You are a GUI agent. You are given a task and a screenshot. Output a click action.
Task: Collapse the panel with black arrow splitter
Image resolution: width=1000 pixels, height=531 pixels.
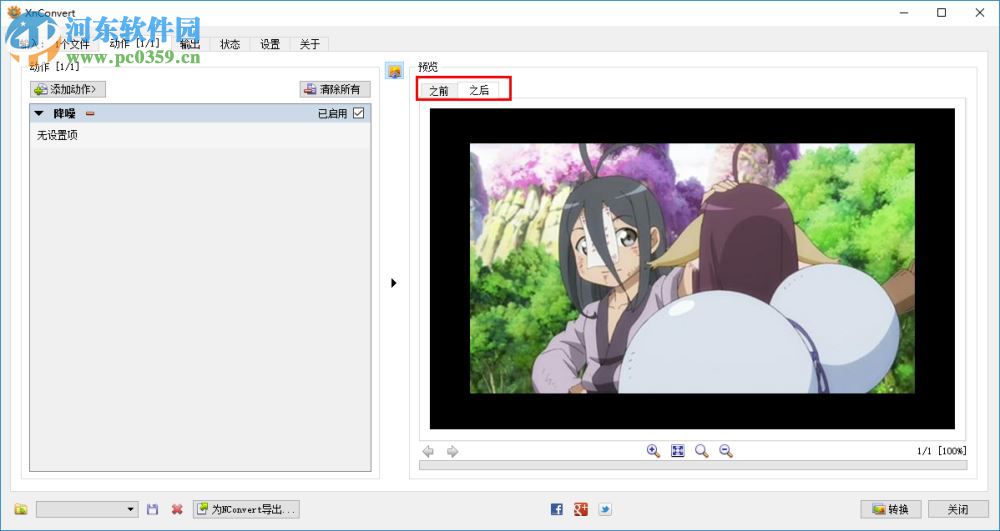(393, 282)
